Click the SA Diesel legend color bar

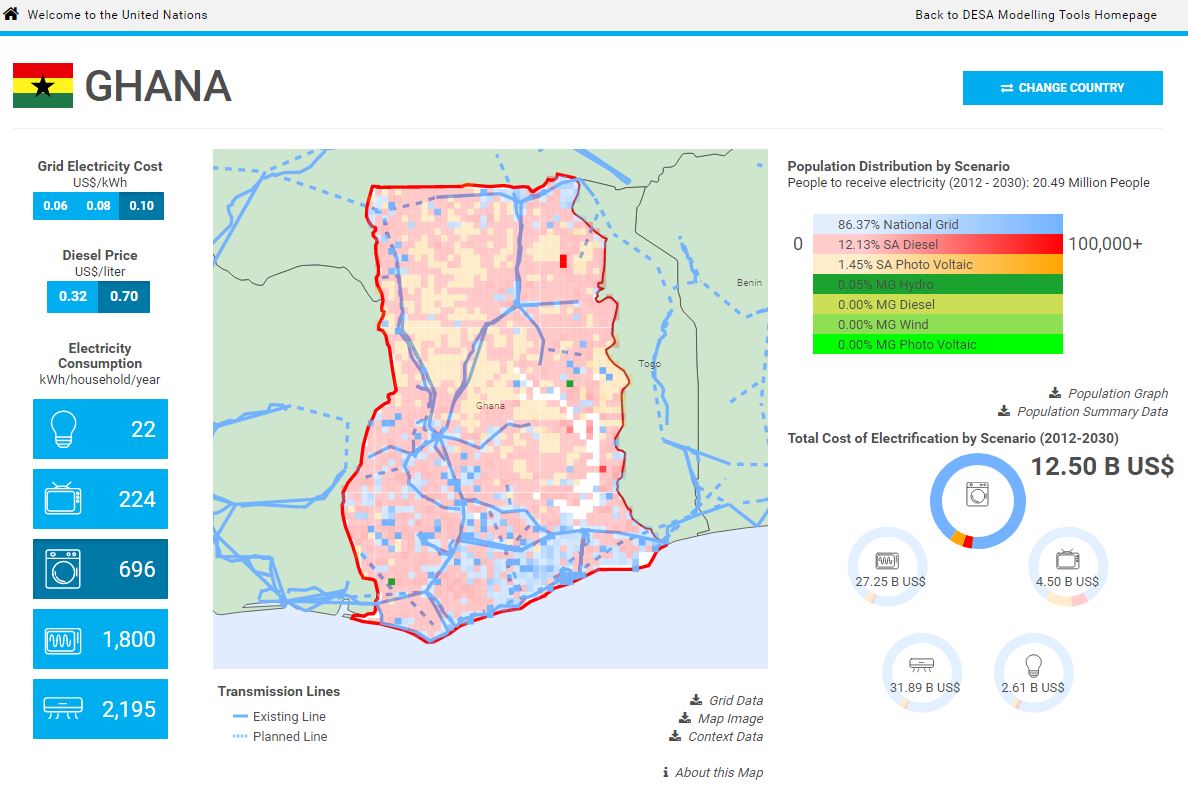(x=937, y=245)
